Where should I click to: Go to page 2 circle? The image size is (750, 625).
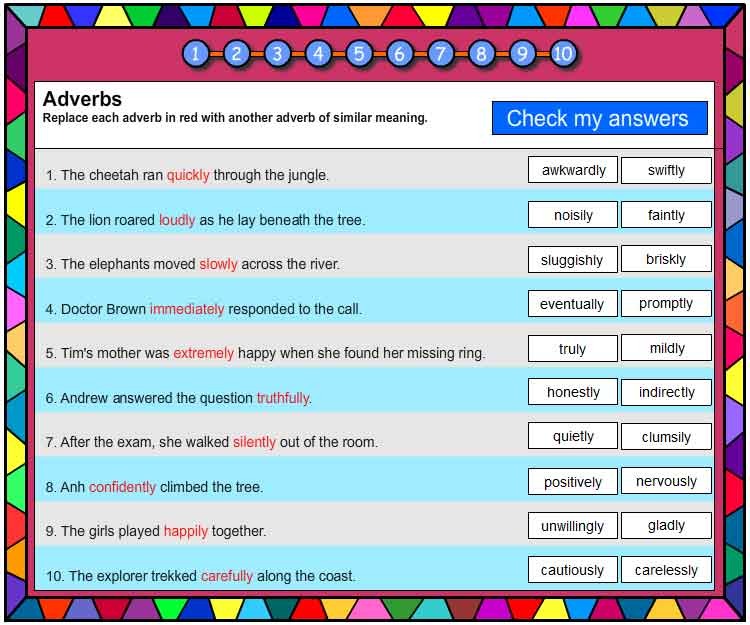tap(236, 54)
